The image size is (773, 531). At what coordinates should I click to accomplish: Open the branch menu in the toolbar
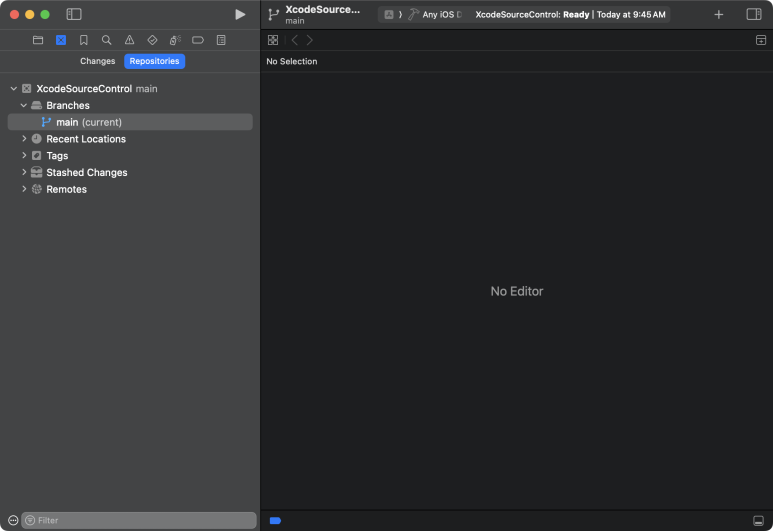coord(273,15)
